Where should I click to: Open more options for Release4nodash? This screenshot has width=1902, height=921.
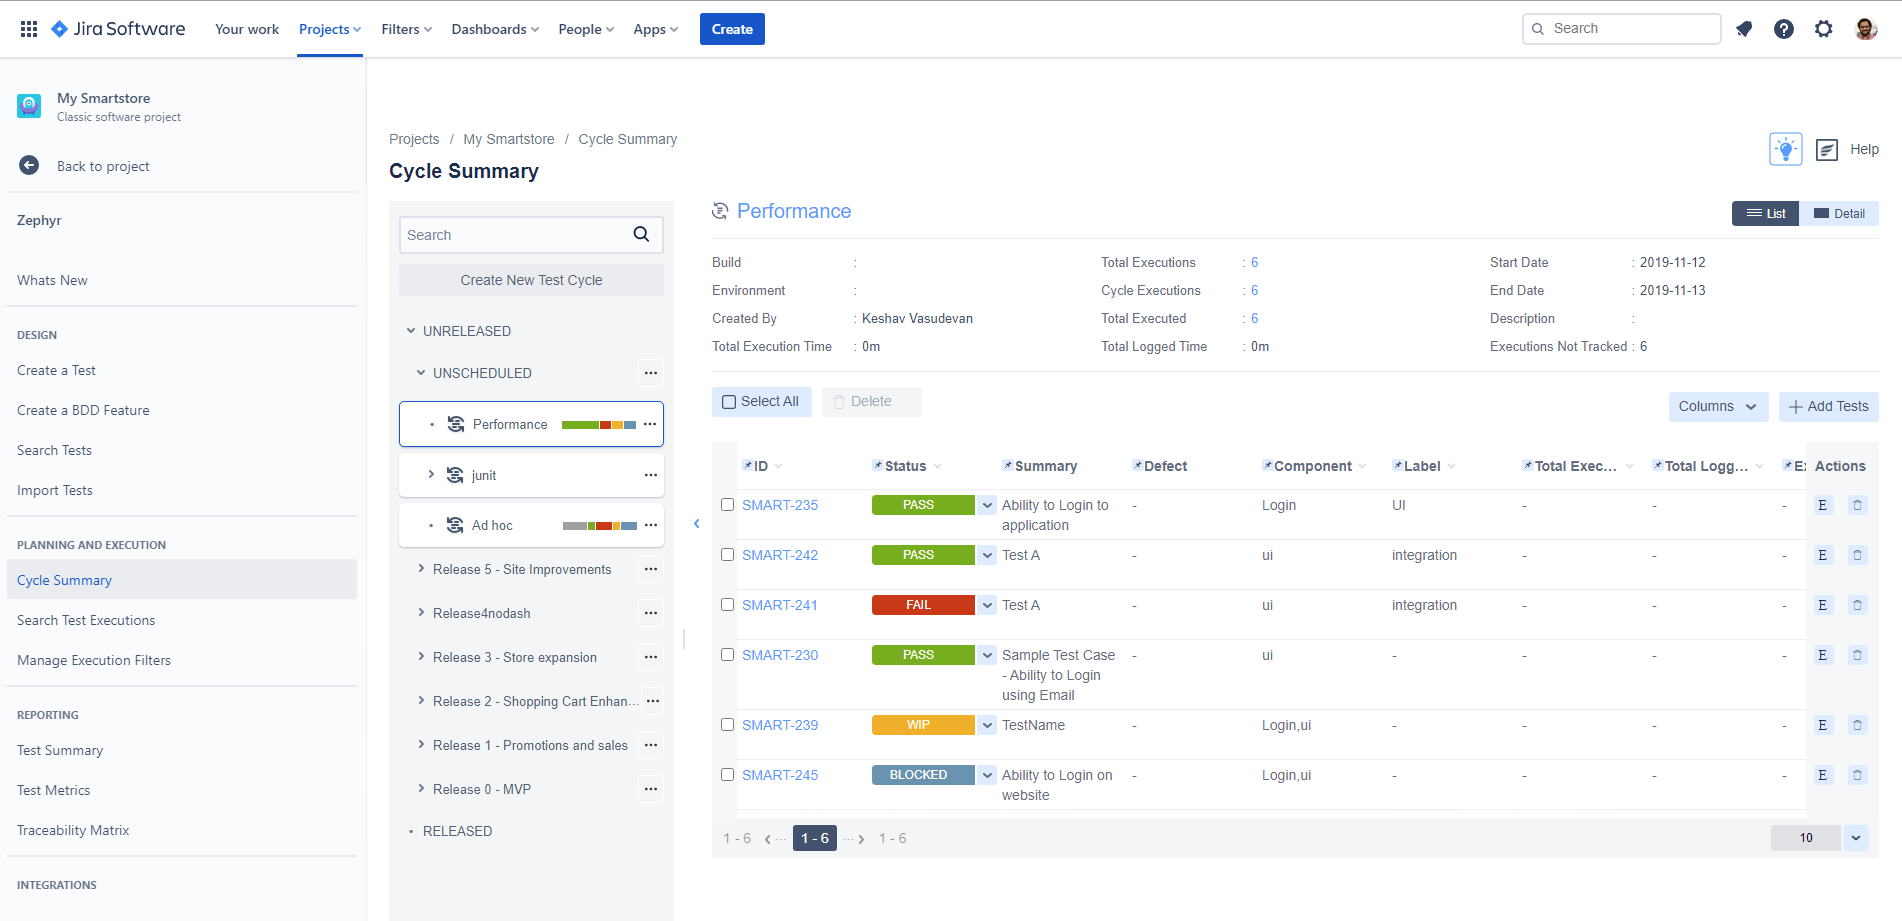(x=651, y=613)
